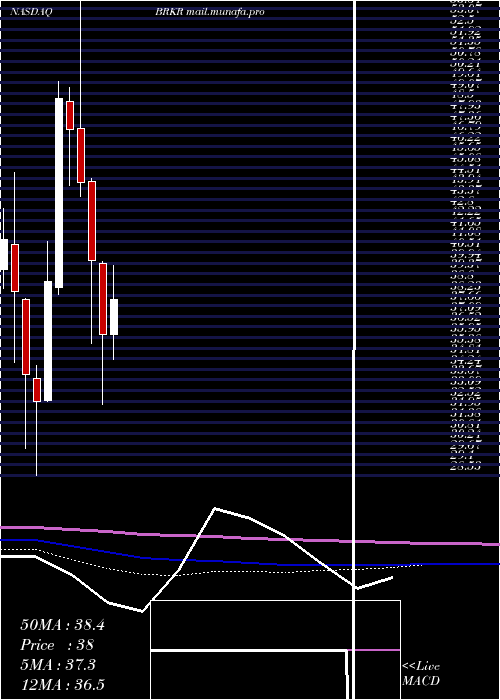Click the peak of the white MACD line
This screenshot has width=500, height=700.
pyautogui.click(x=215, y=508)
